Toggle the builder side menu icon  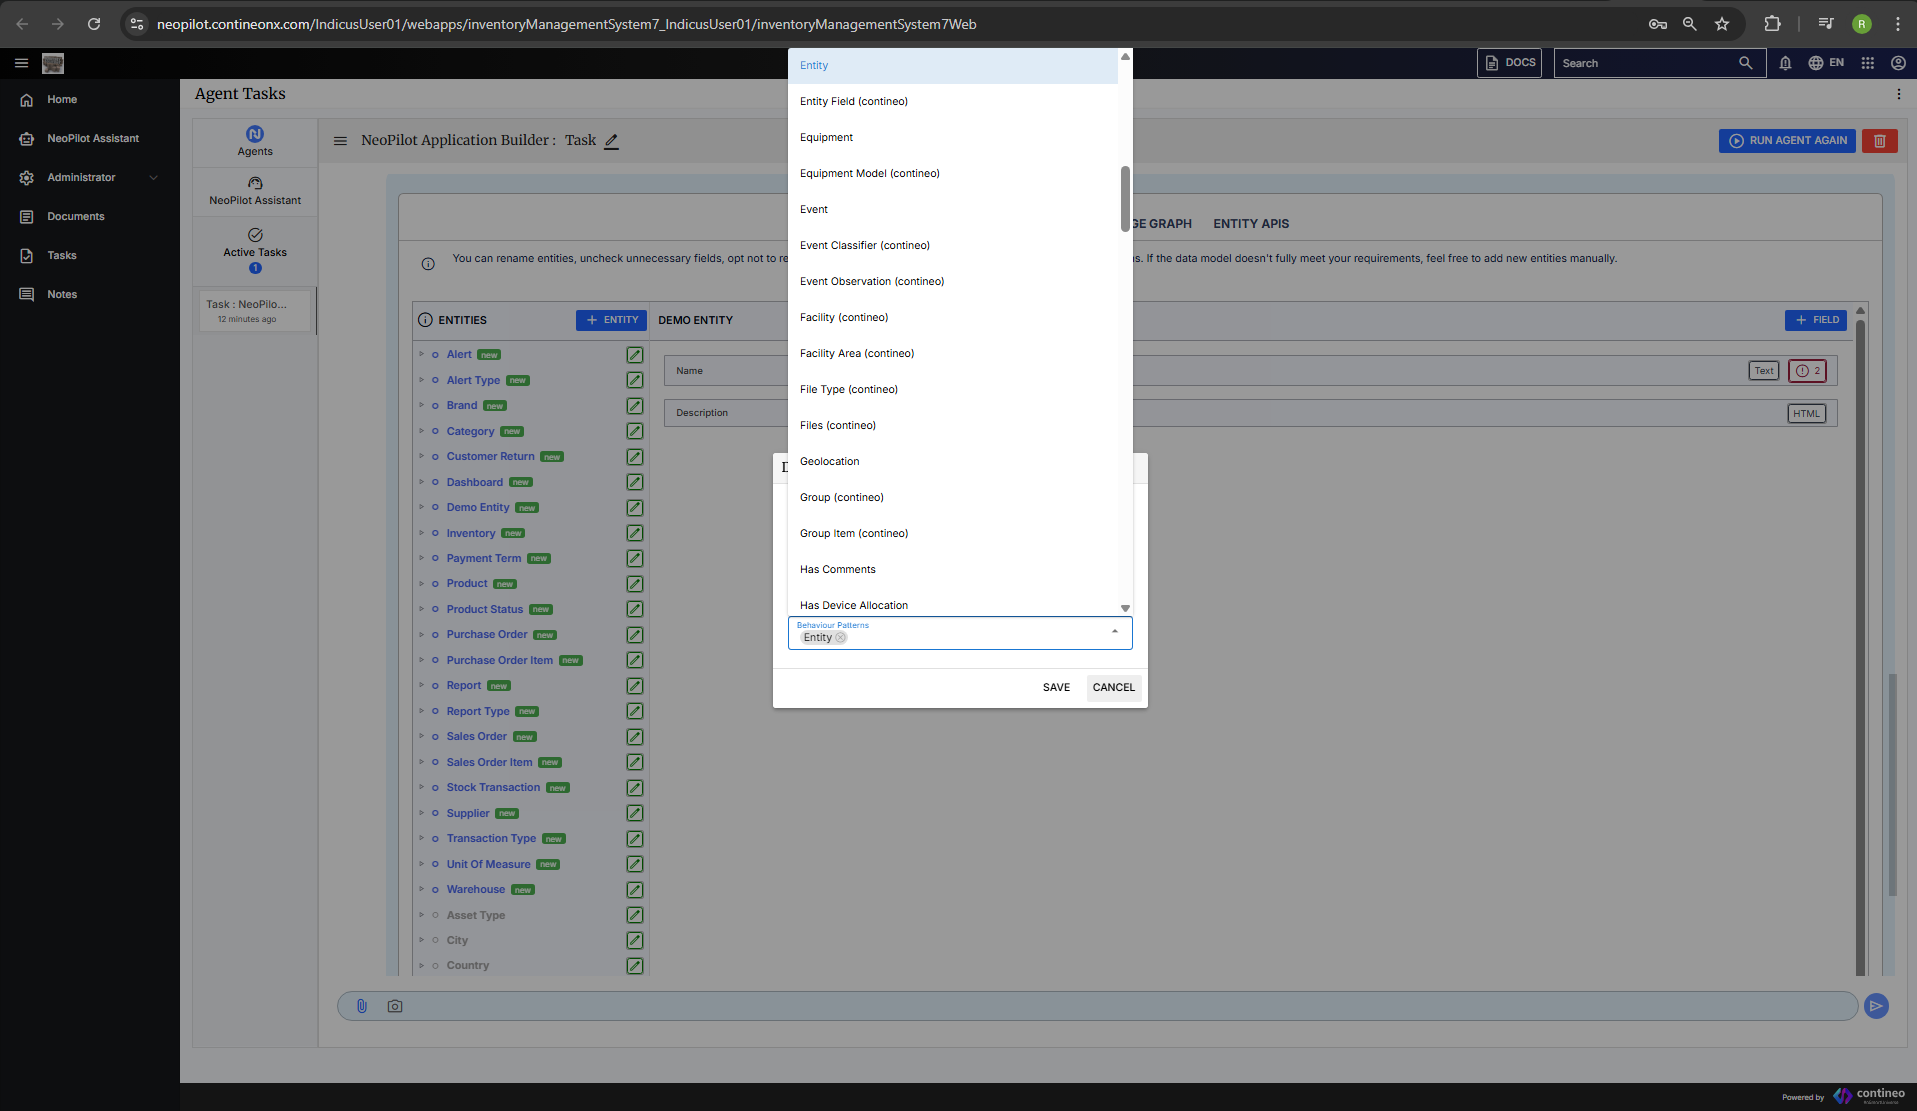(x=340, y=141)
